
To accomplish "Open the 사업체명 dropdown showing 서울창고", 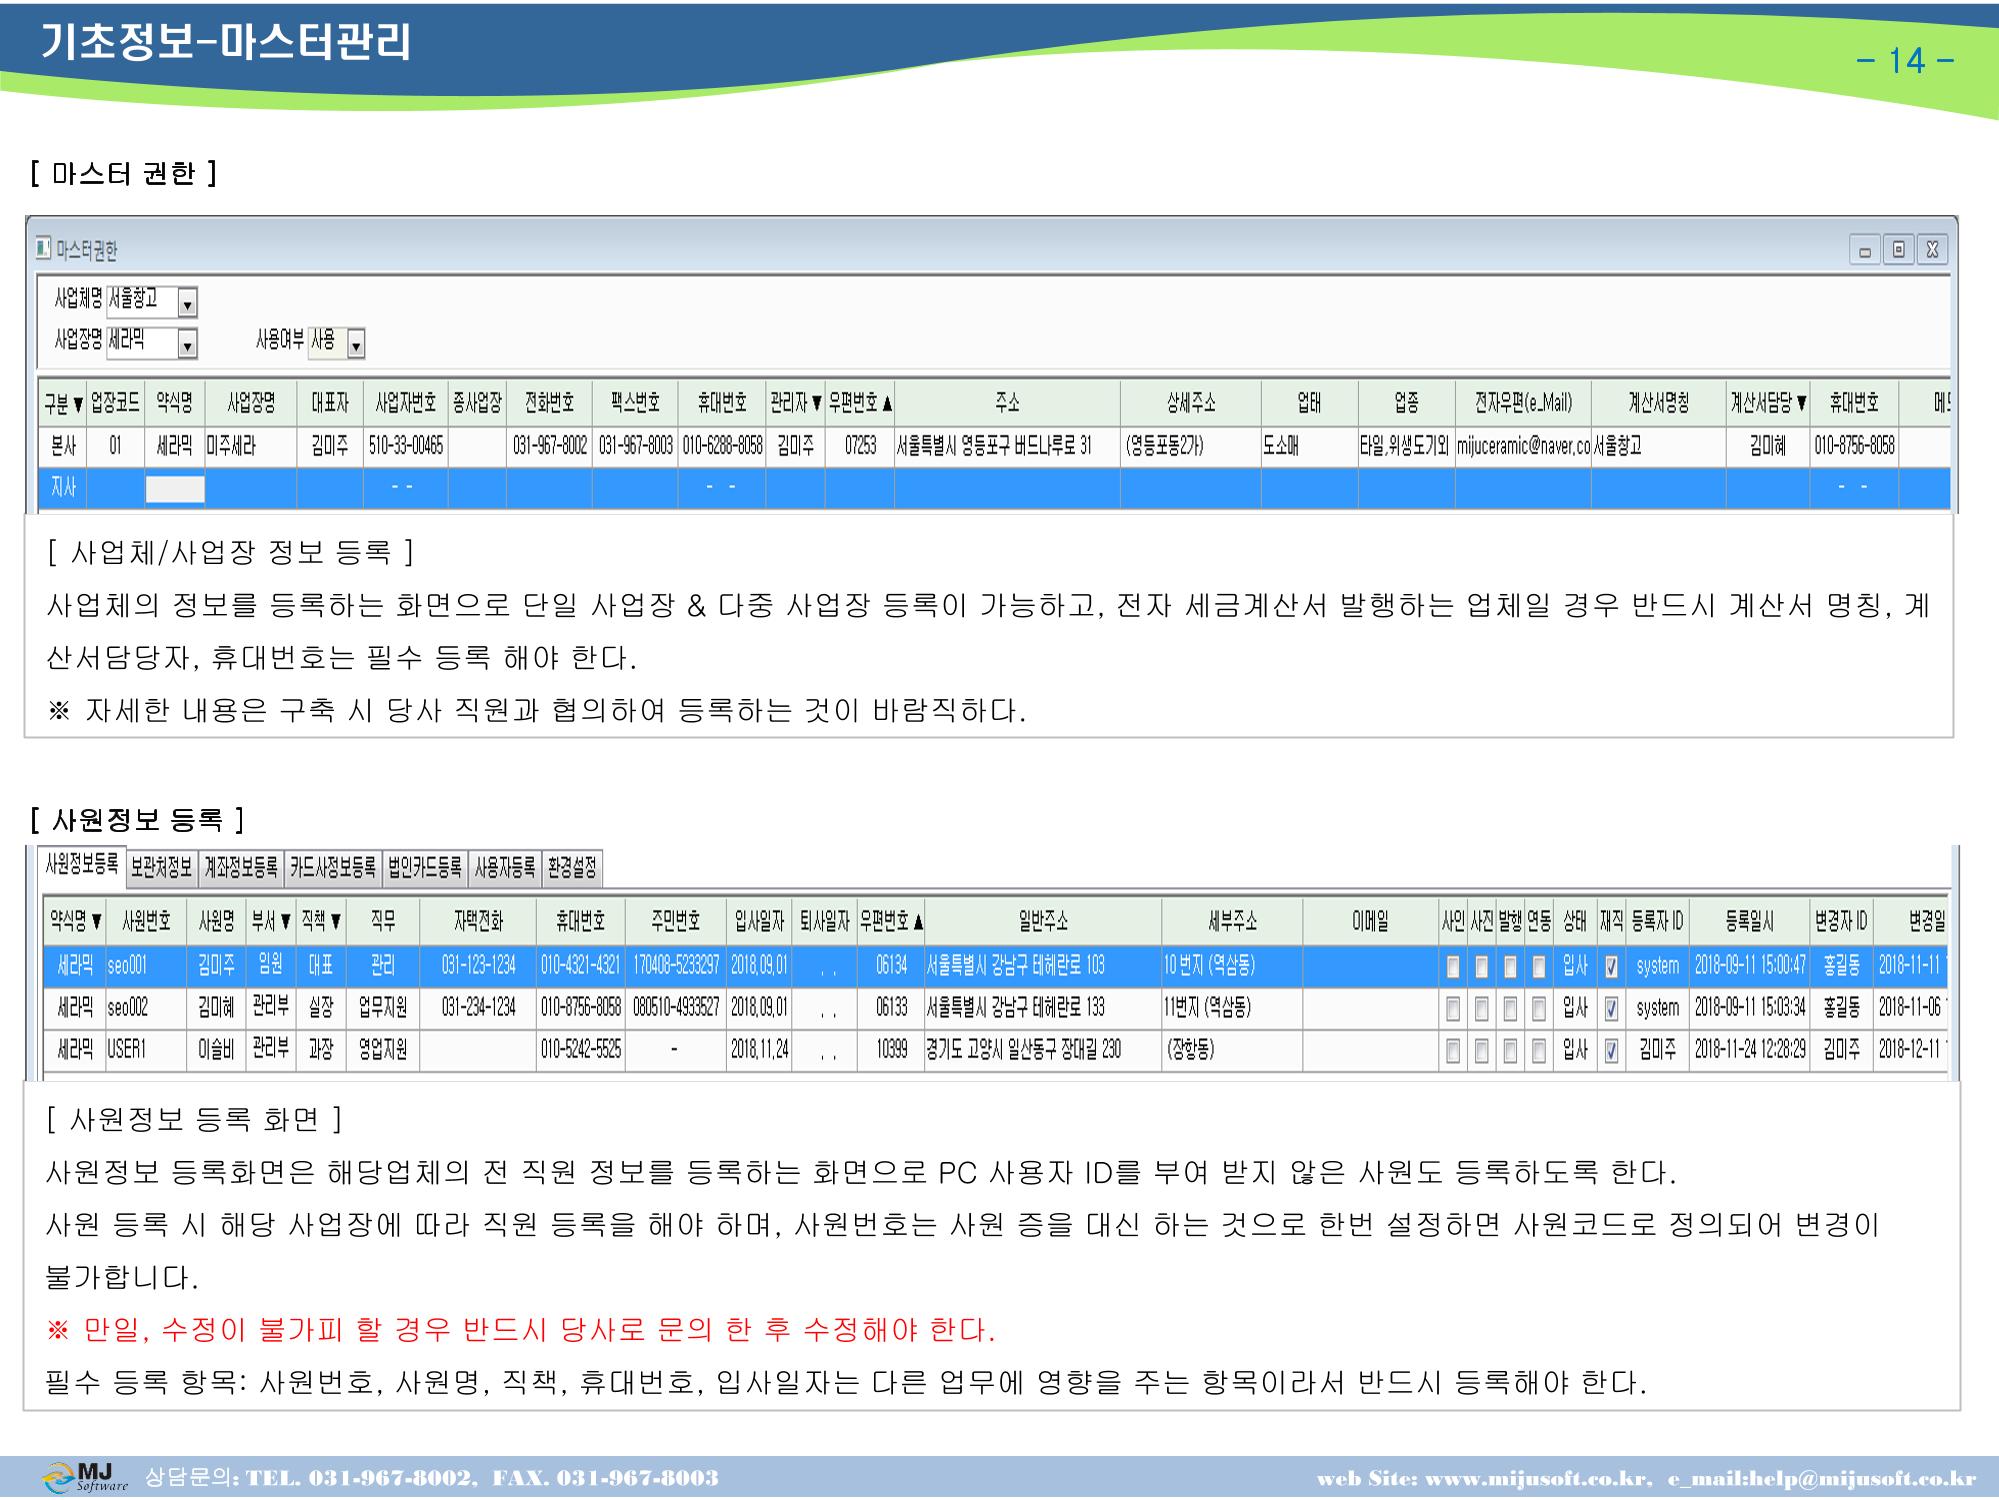I will [187, 302].
